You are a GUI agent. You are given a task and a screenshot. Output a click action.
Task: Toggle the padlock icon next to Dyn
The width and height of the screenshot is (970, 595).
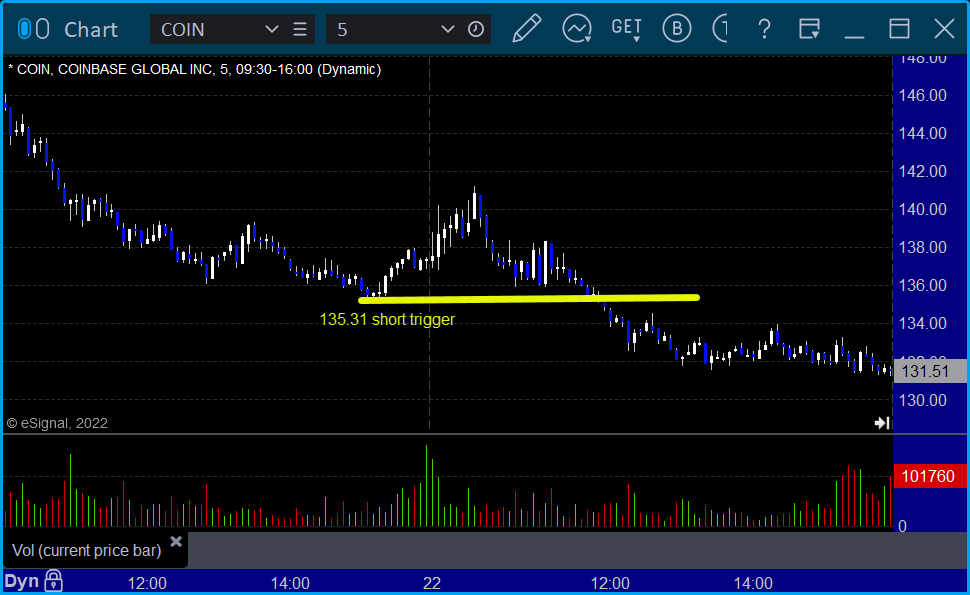[x=54, y=581]
